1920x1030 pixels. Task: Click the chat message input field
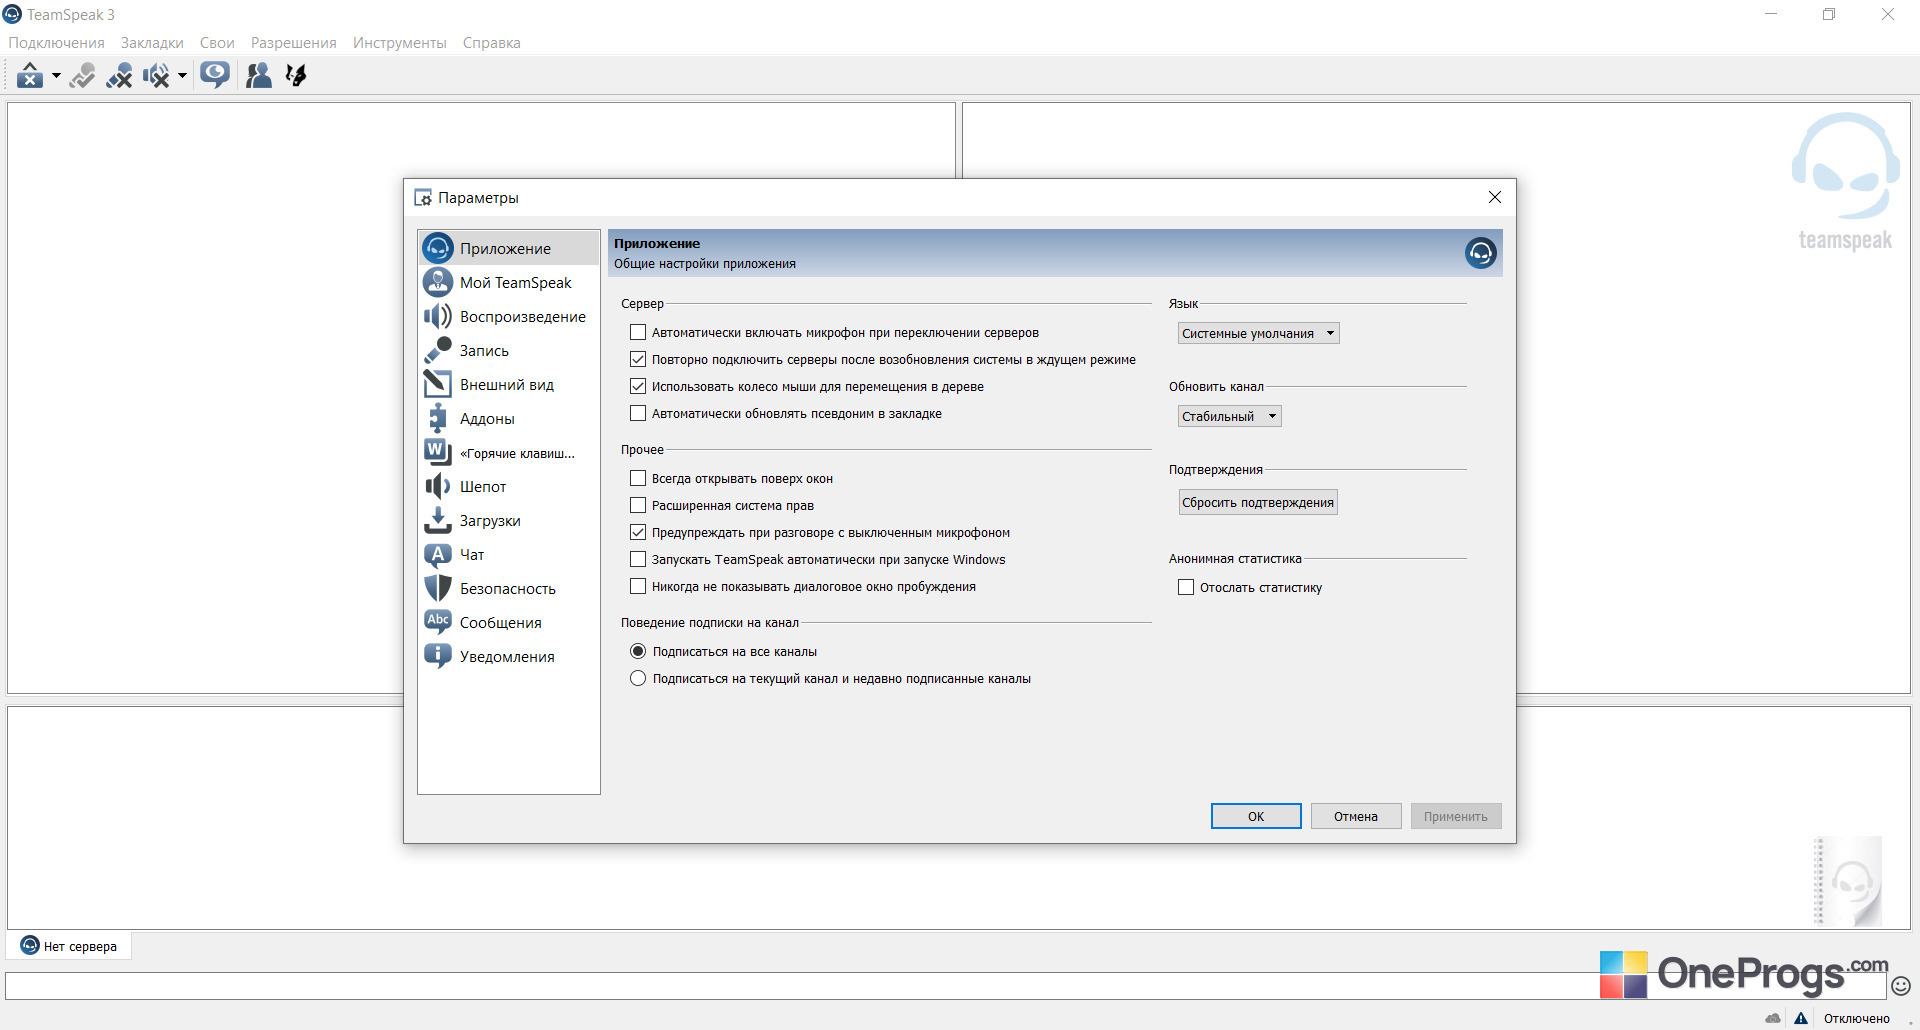[945, 986]
